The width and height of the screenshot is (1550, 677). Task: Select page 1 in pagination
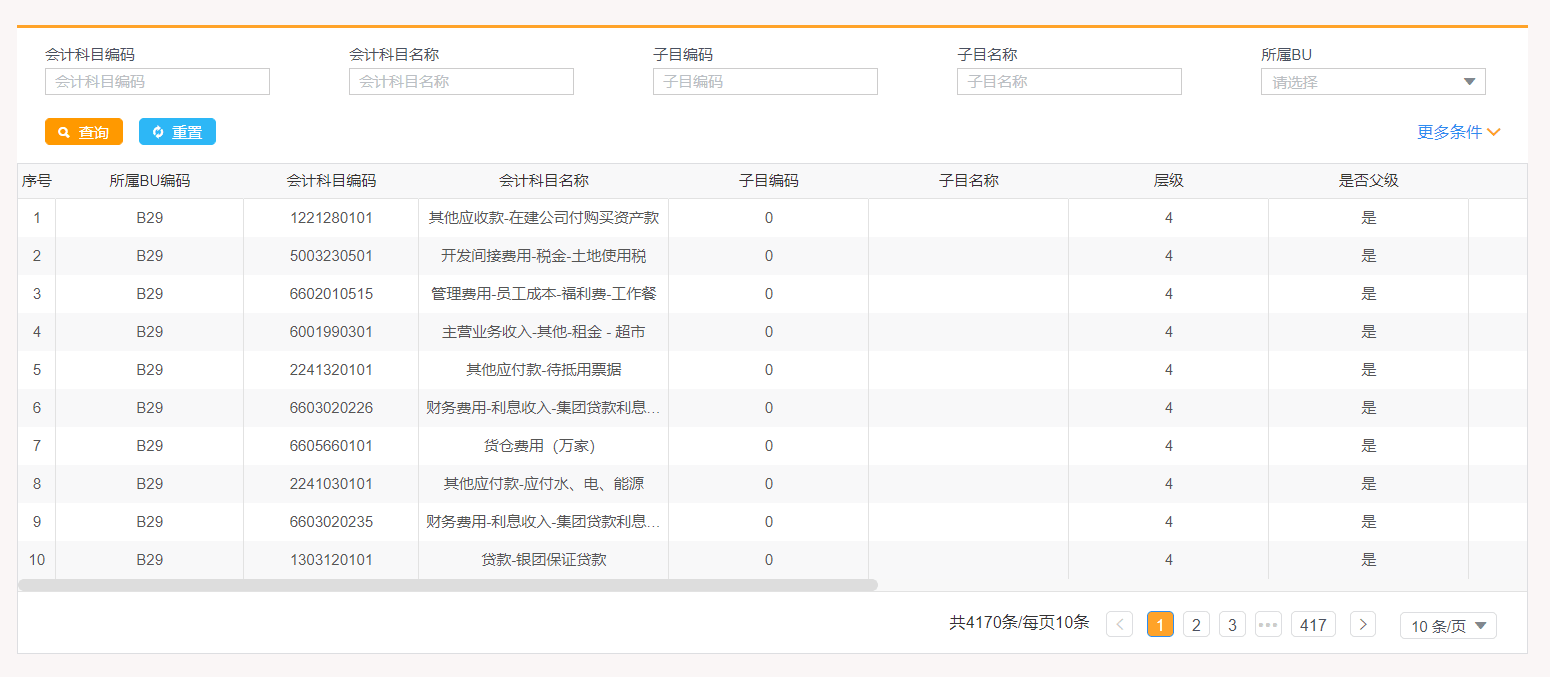pyautogui.click(x=1160, y=625)
